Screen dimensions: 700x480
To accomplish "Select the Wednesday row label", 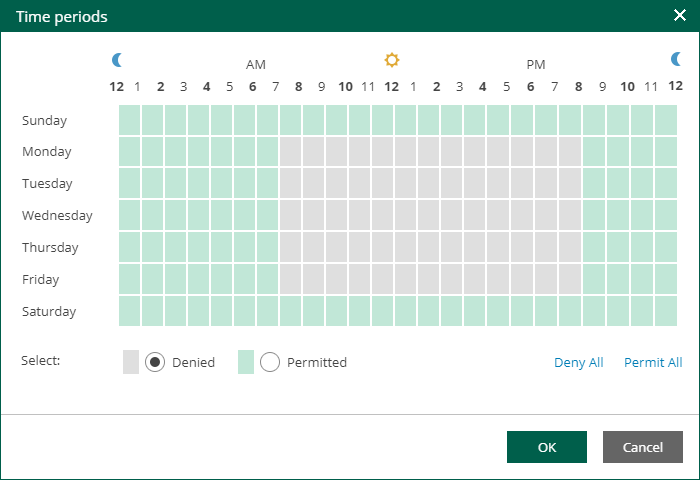I will click(x=57, y=215).
